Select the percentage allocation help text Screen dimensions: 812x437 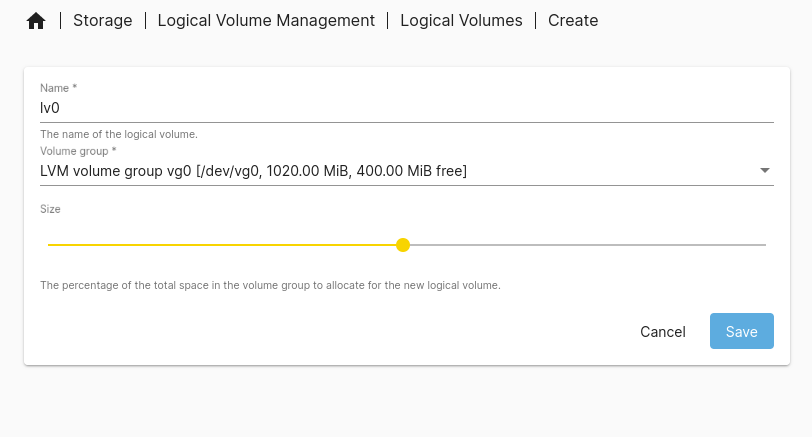click(x=270, y=285)
